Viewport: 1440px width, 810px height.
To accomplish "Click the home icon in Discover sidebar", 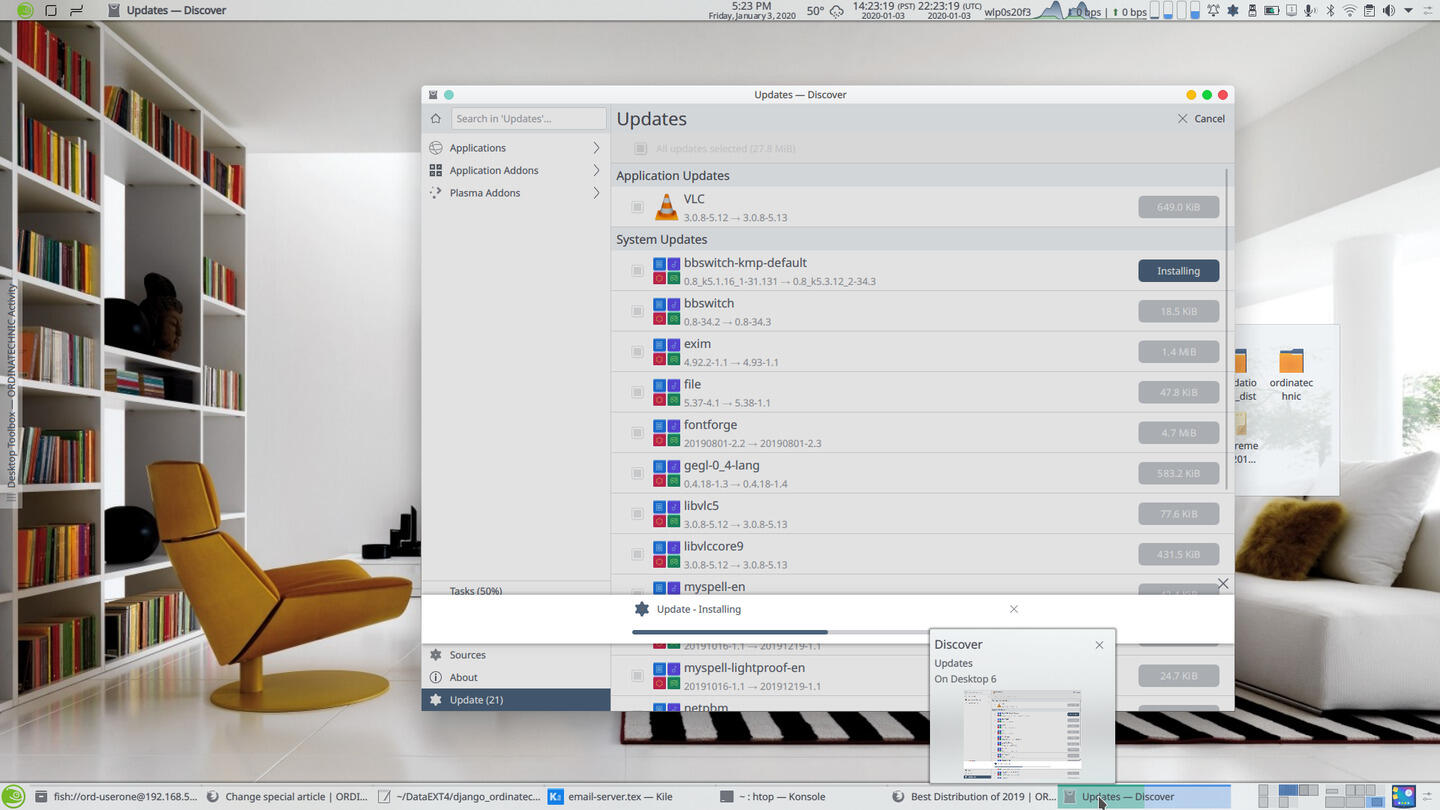I will pyautogui.click(x=435, y=118).
